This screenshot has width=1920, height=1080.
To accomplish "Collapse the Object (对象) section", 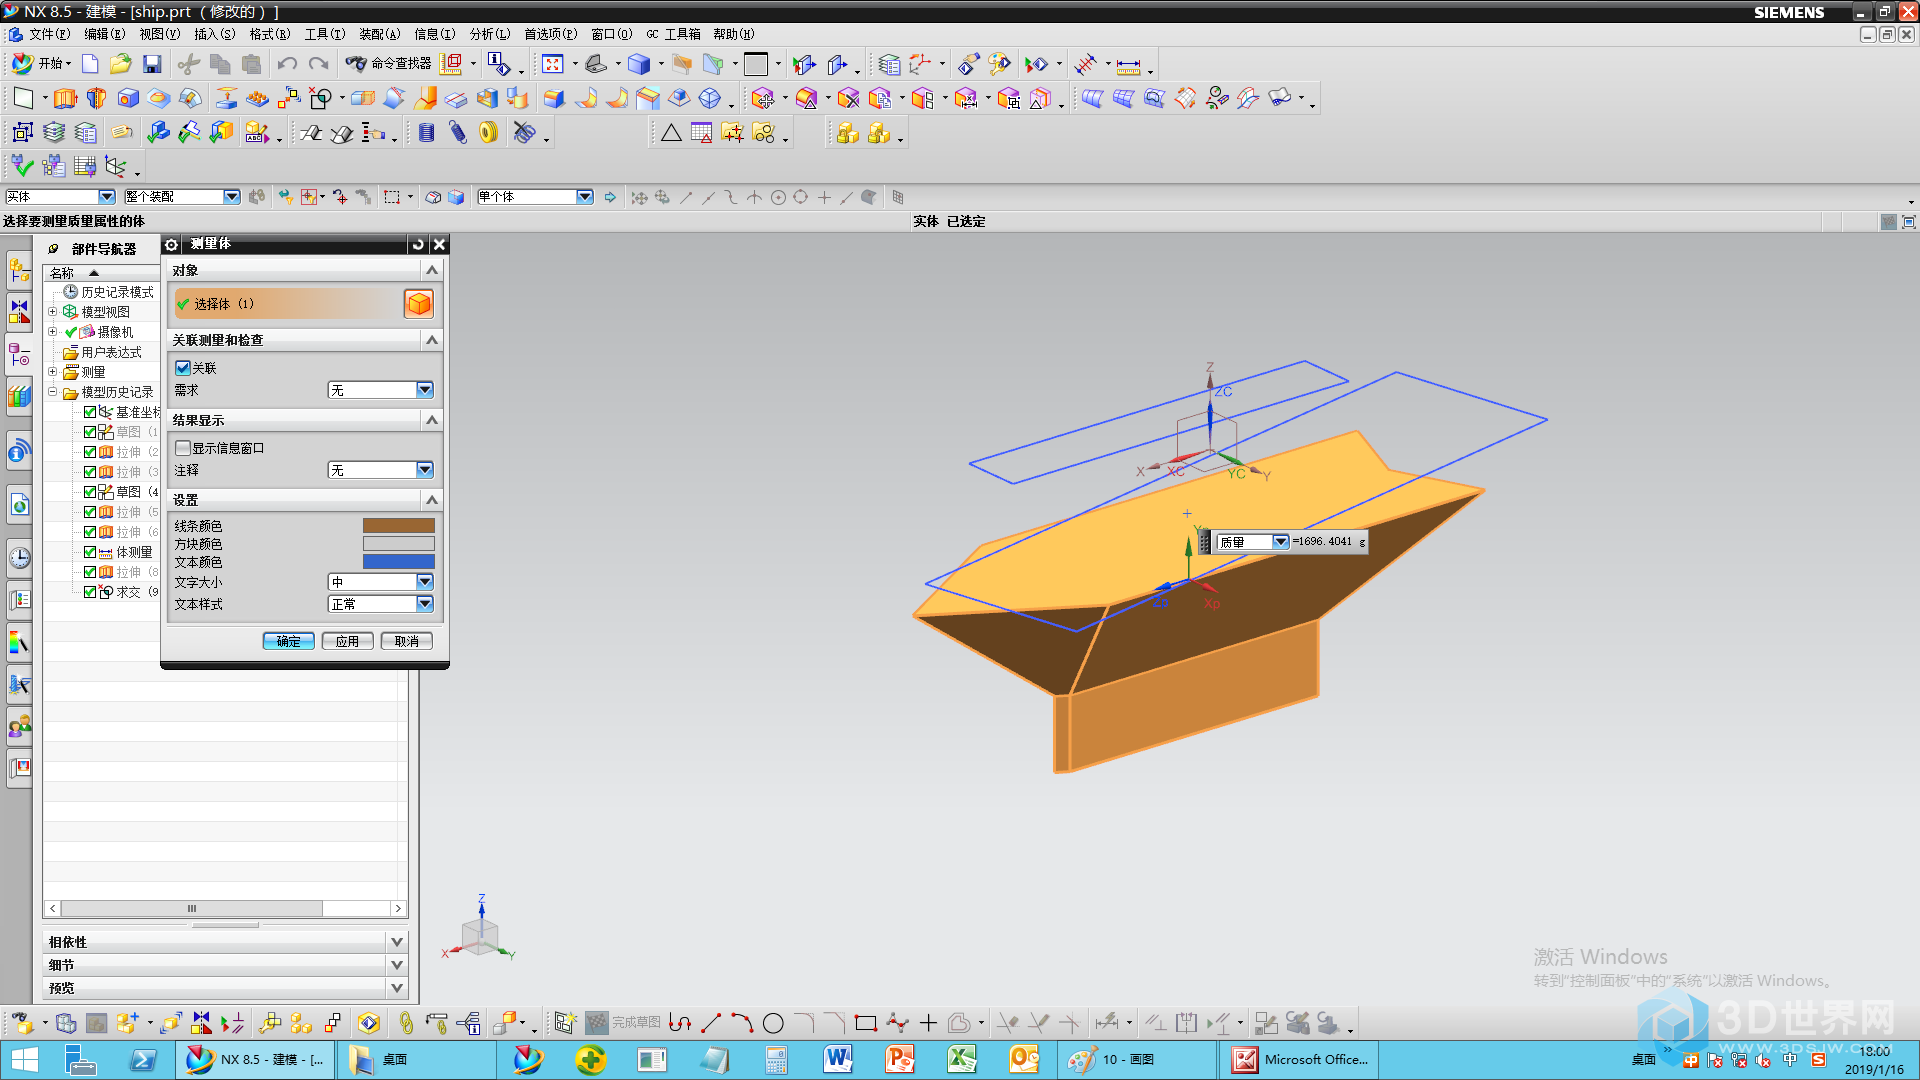I will tap(432, 270).
